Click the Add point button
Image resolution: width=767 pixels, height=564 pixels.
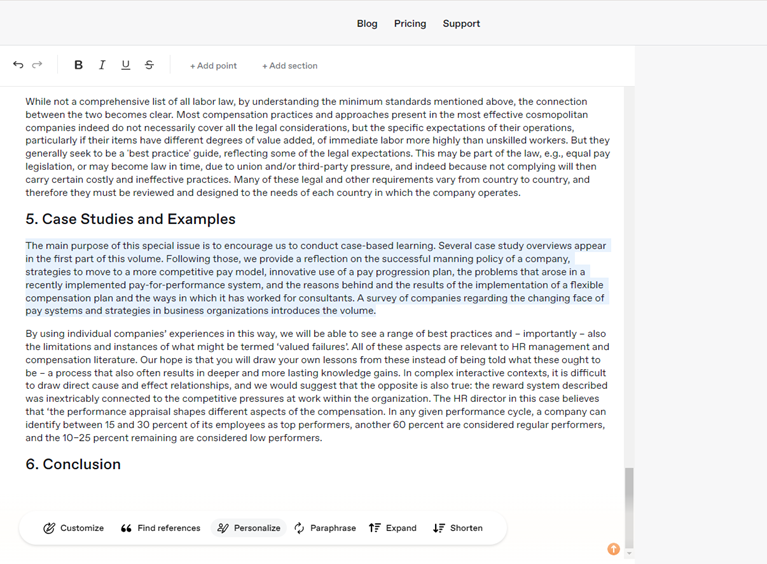[x=213, y=66]
